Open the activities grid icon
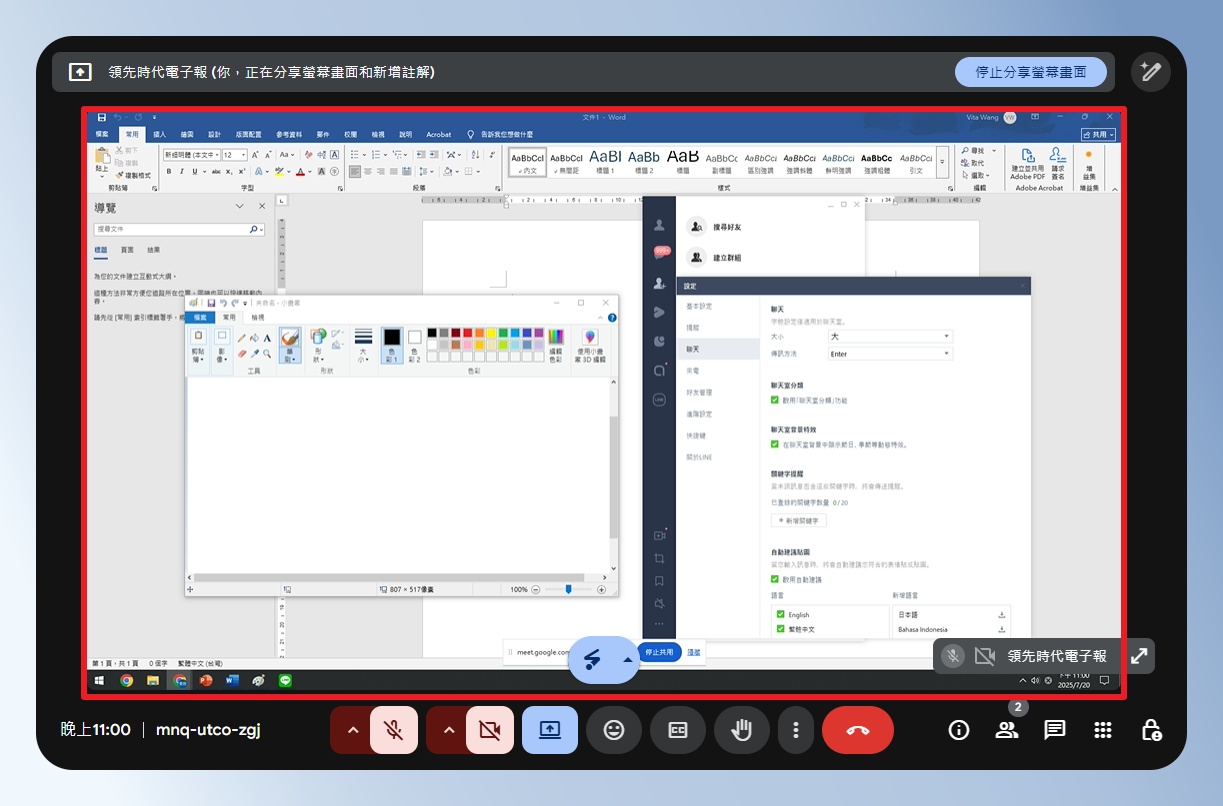The image size is (1223, 806). coord(1103,730)
